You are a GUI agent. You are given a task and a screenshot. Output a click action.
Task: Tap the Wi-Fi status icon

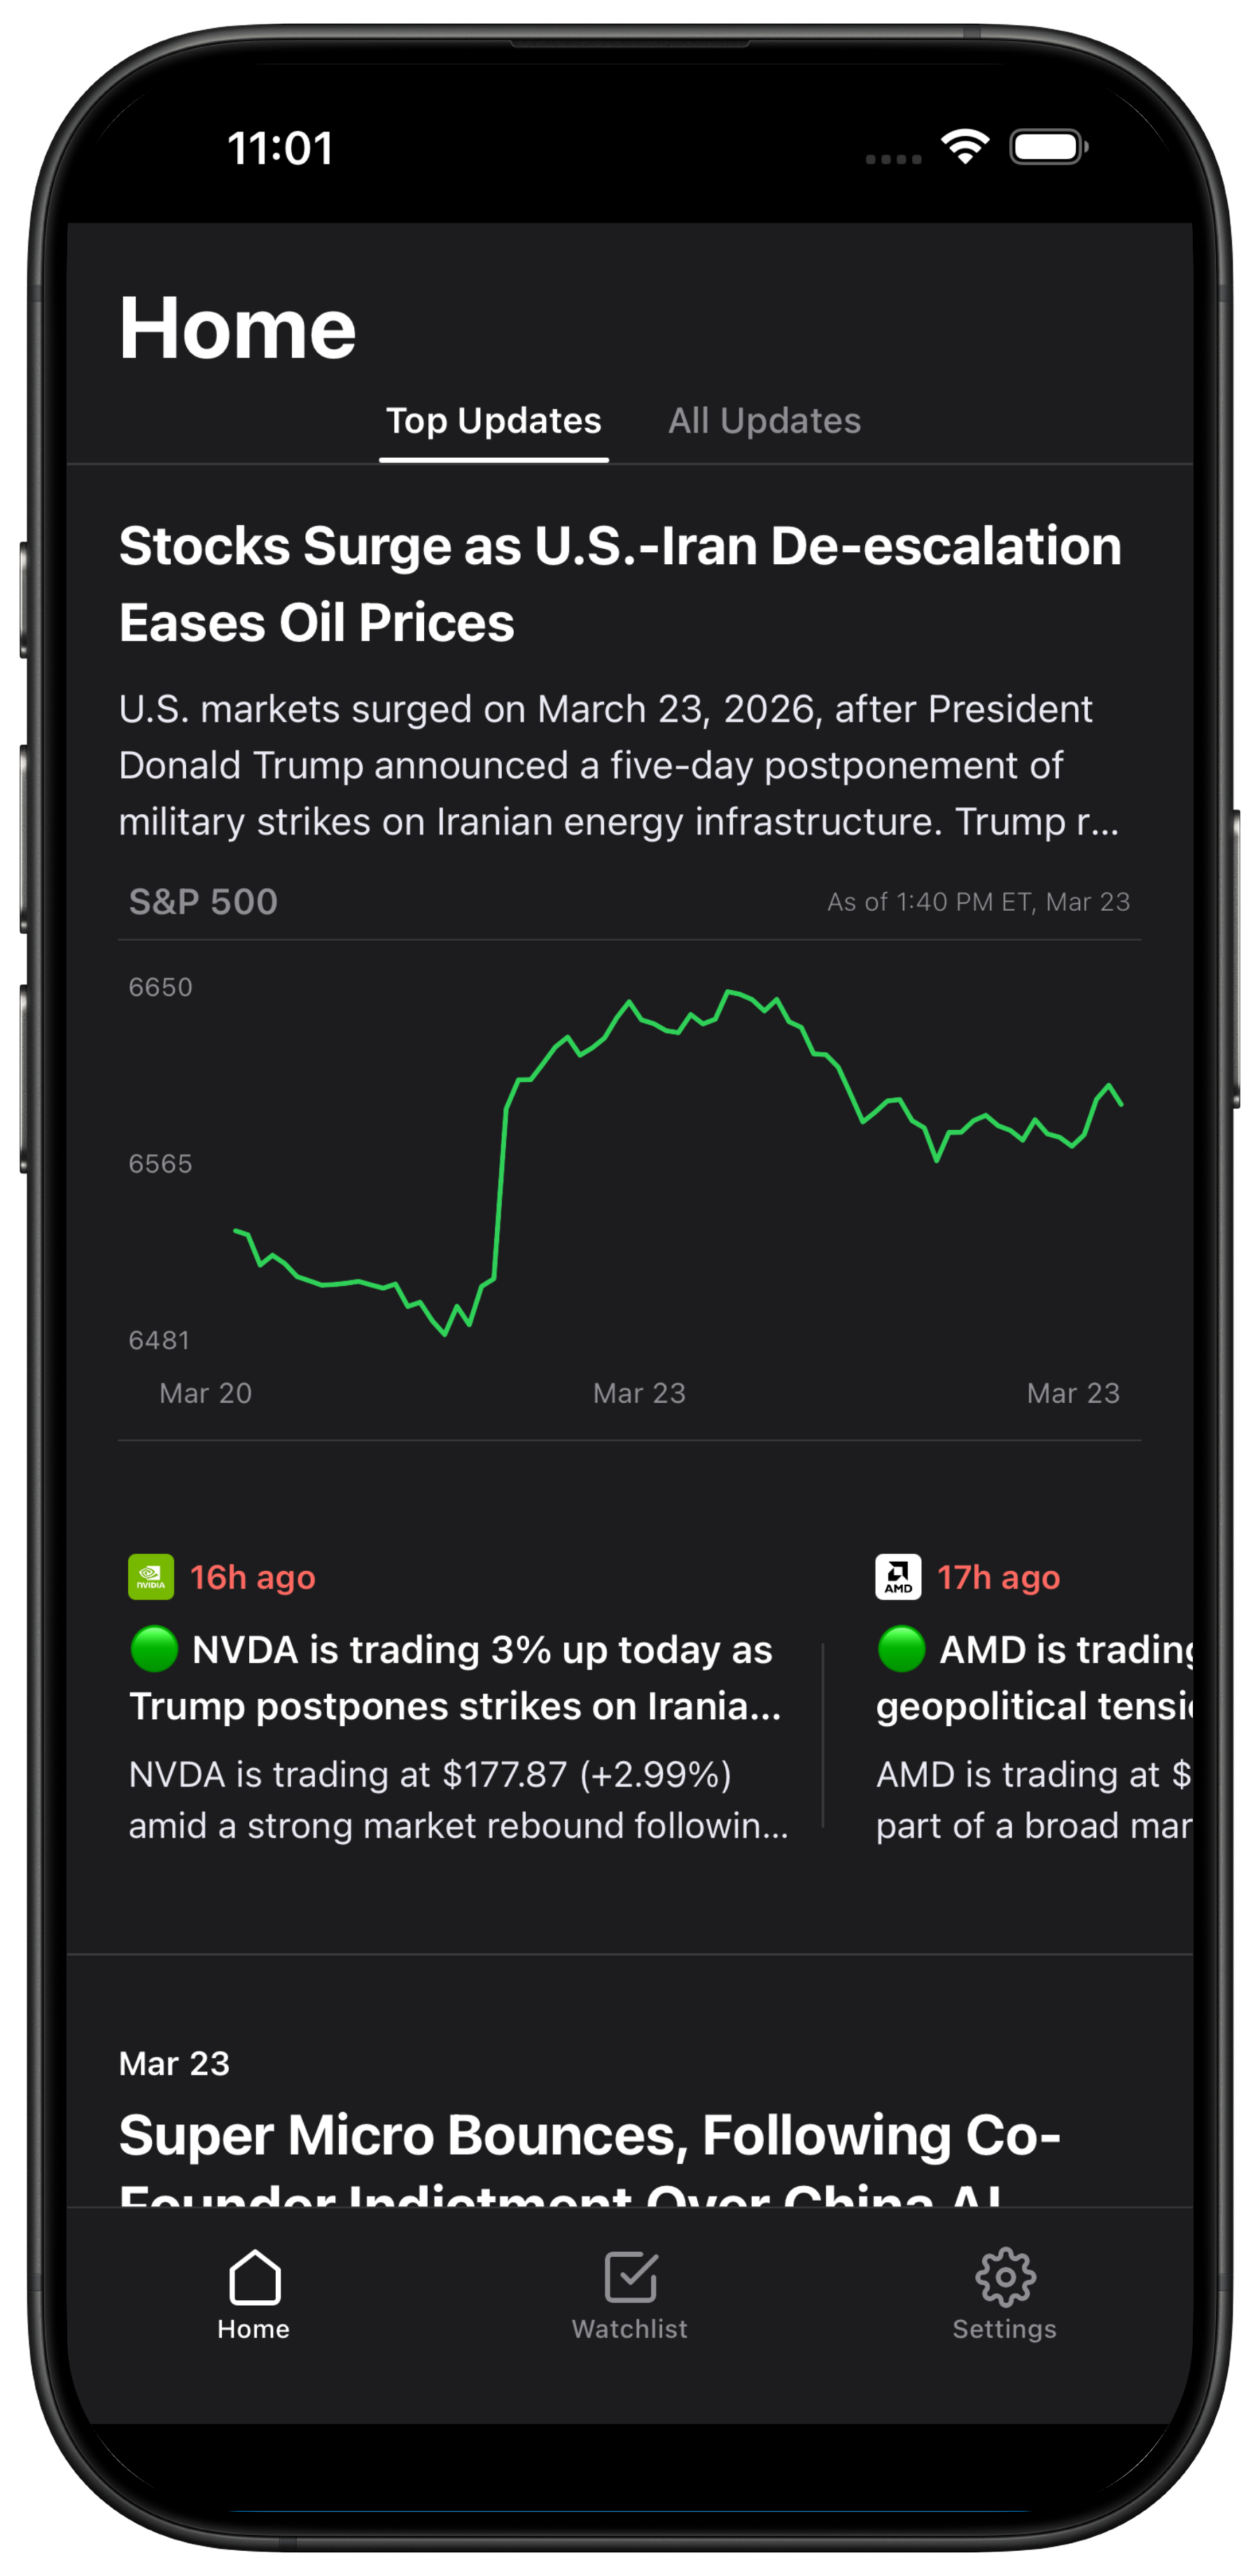click(965, 147)
